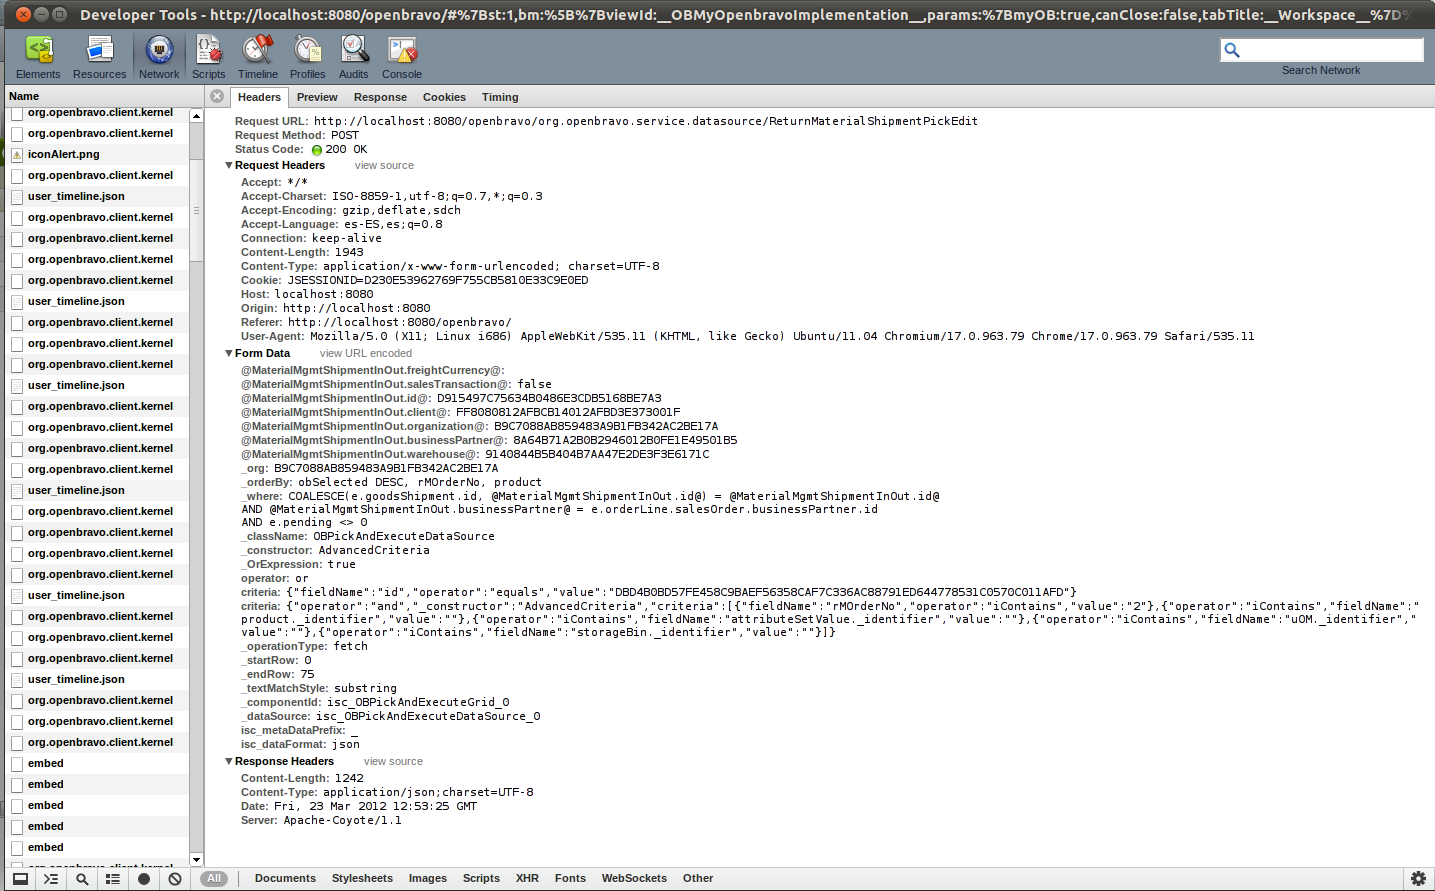The image size is (1435, 891).
Task: Click the '_operationType: fetch' entry
Action: tap(304, 647)
